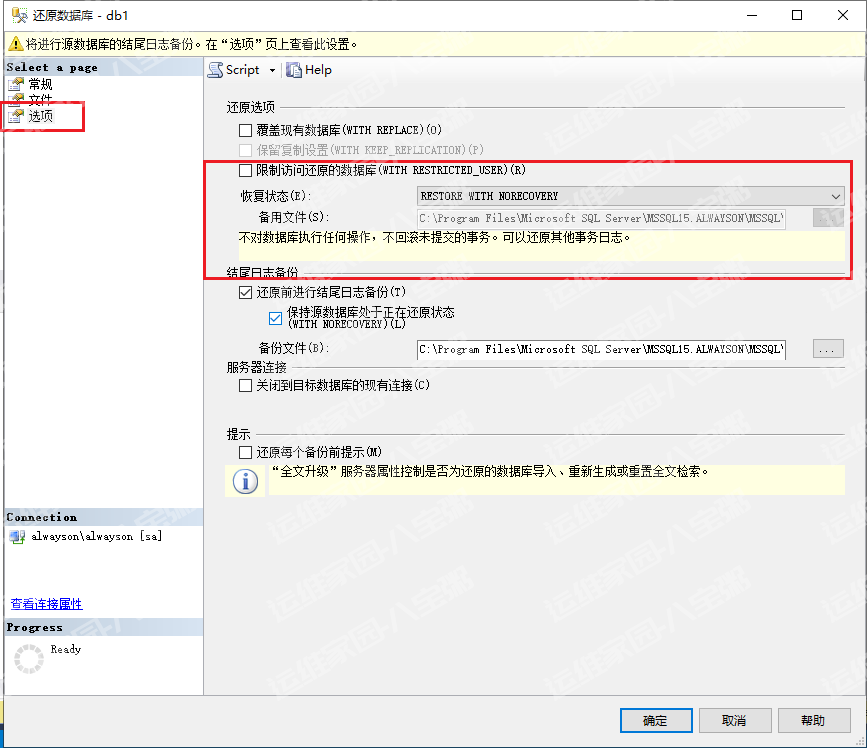867x748 pixels.
Task: Click the 确定 button
Action: [655, 720]
